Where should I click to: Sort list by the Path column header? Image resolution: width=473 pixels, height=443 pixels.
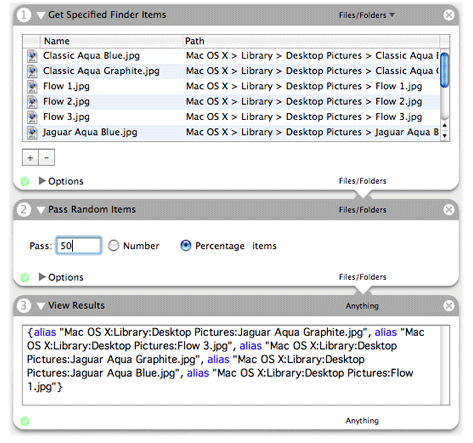[311, 41]
